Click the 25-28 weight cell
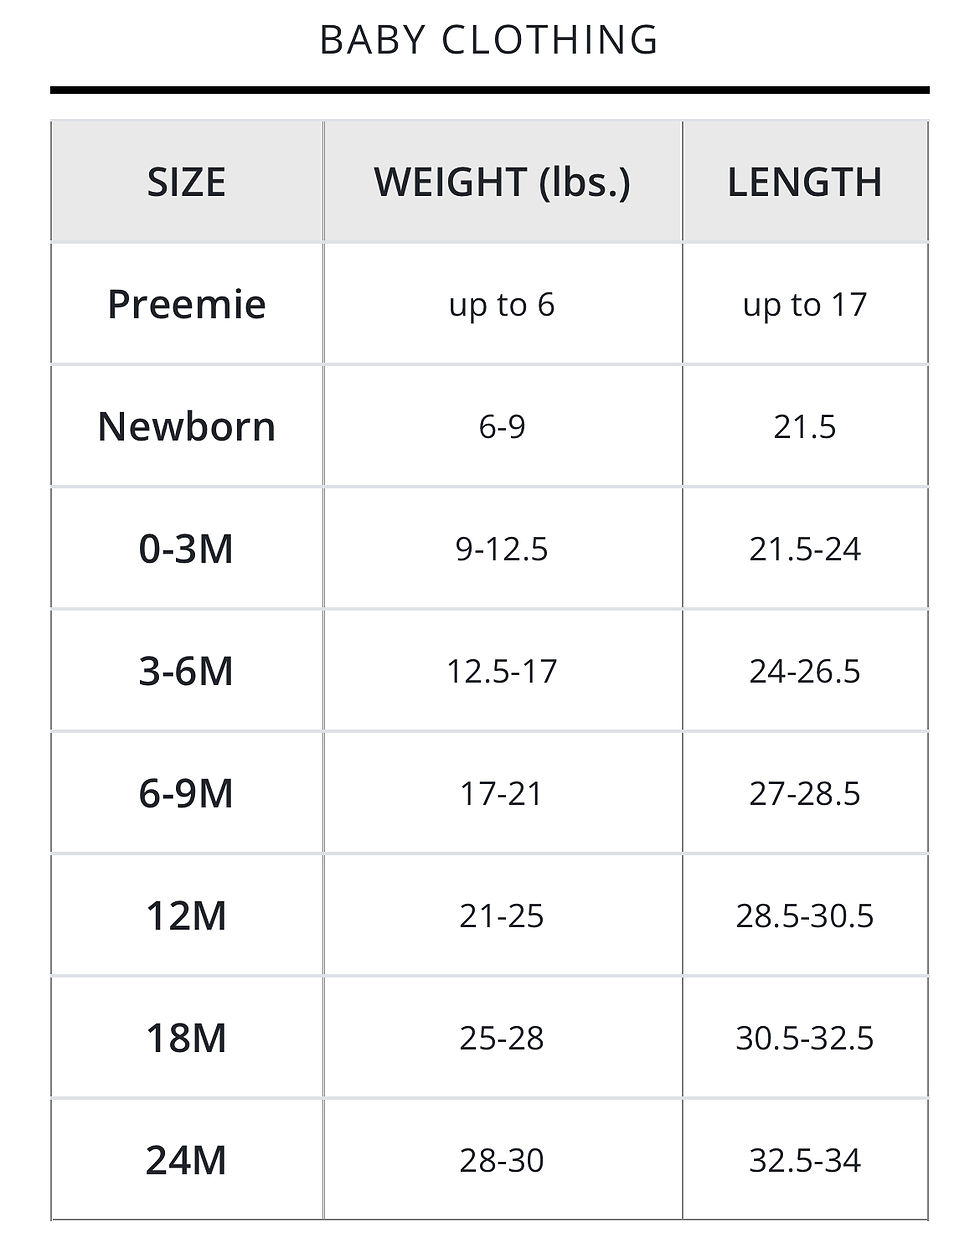 [502, 1038]
